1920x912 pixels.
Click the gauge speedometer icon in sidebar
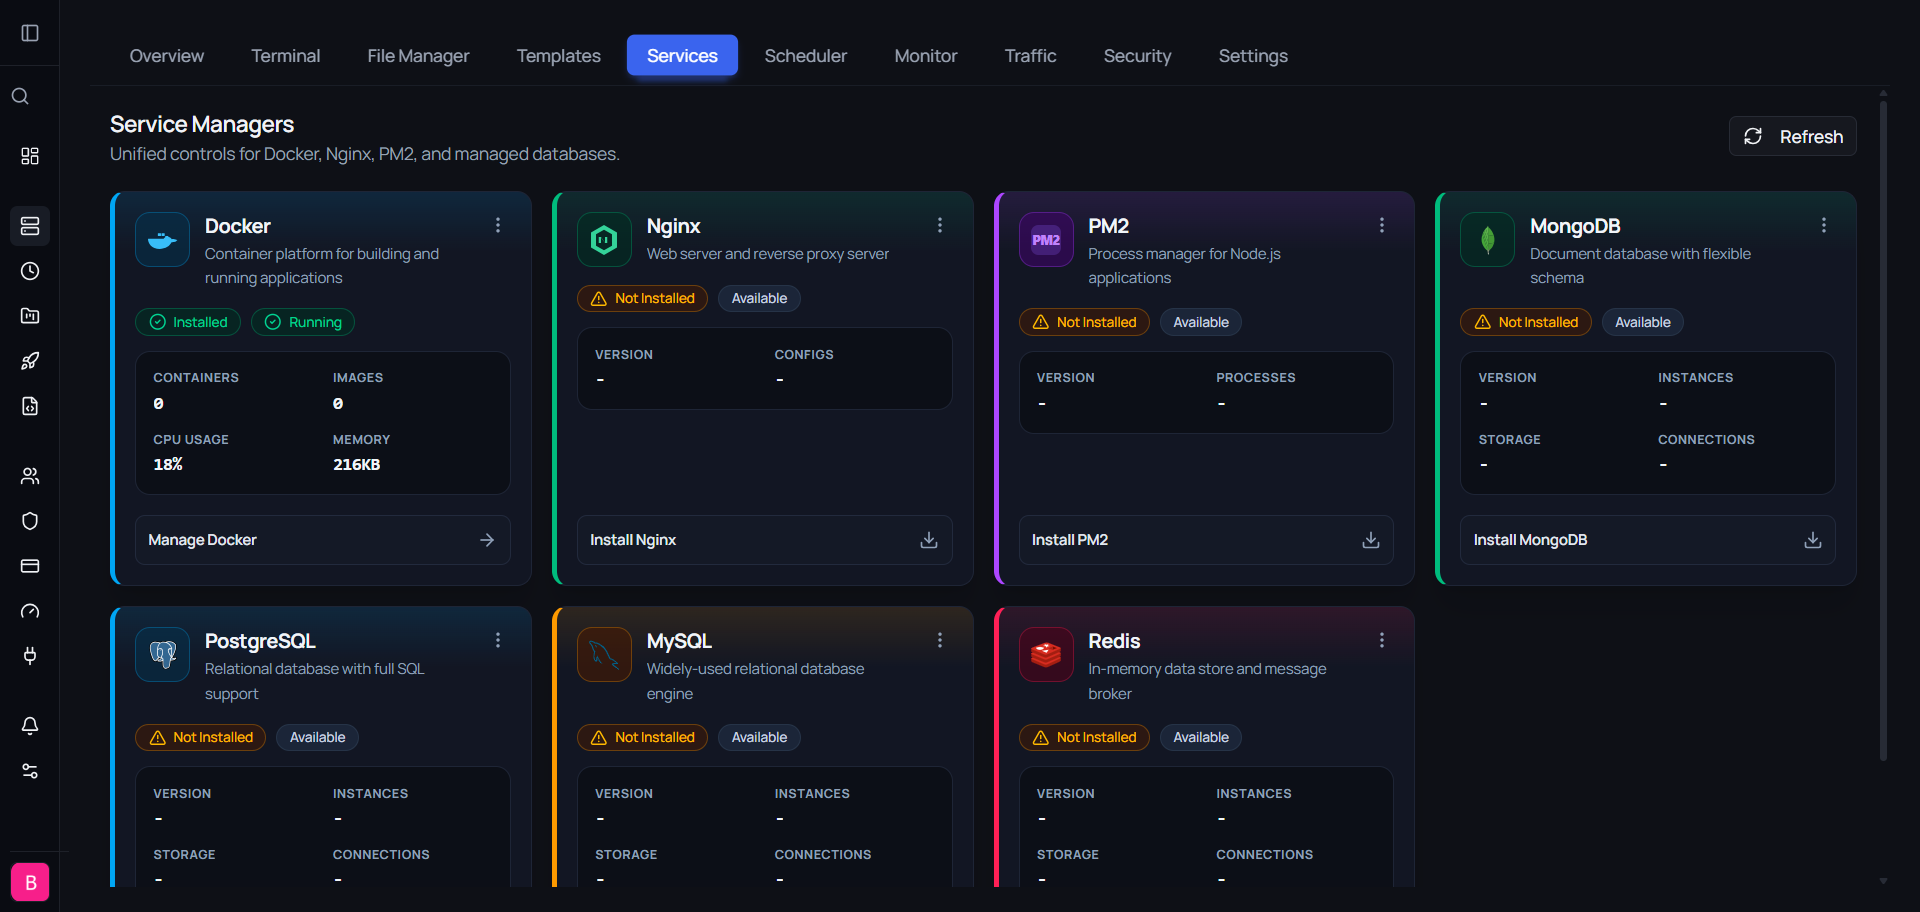click(30, 611)
